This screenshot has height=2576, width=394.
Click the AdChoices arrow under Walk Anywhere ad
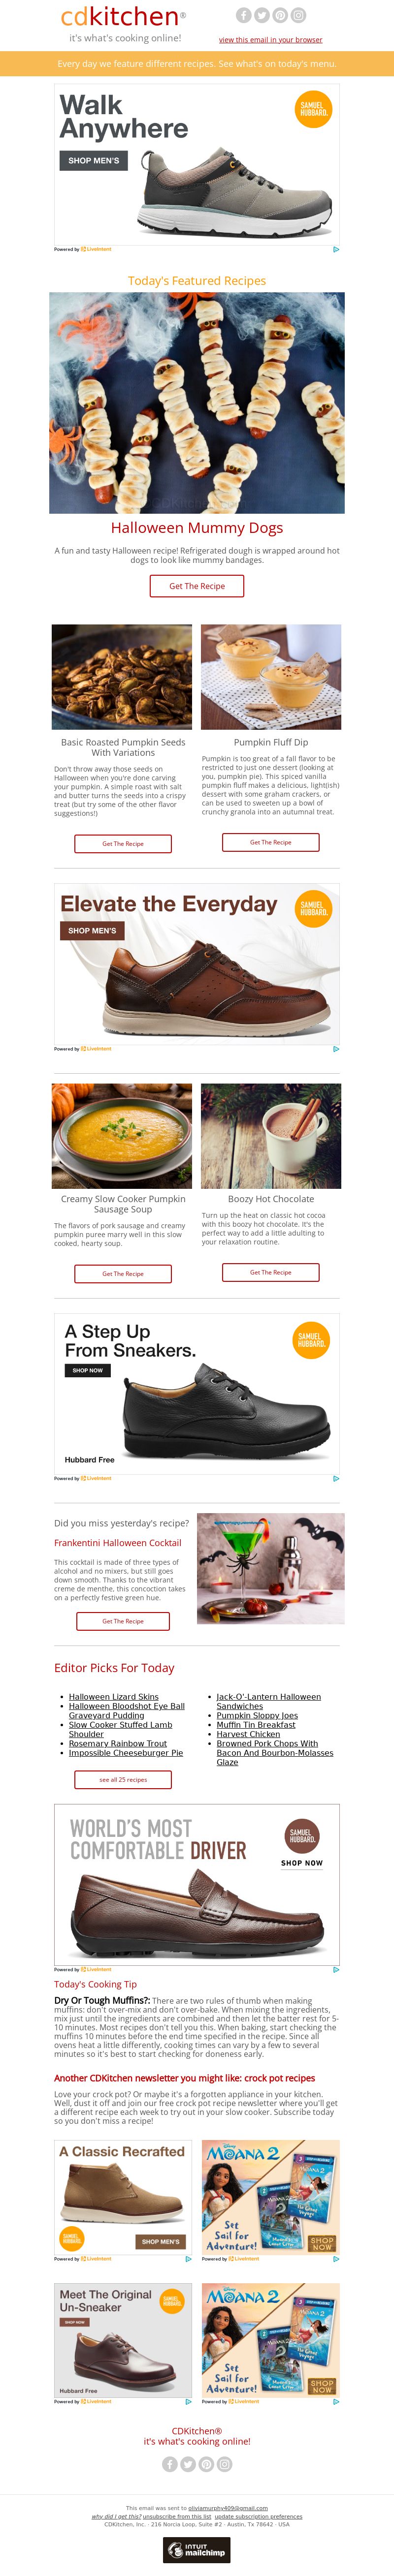pos(336,249)
